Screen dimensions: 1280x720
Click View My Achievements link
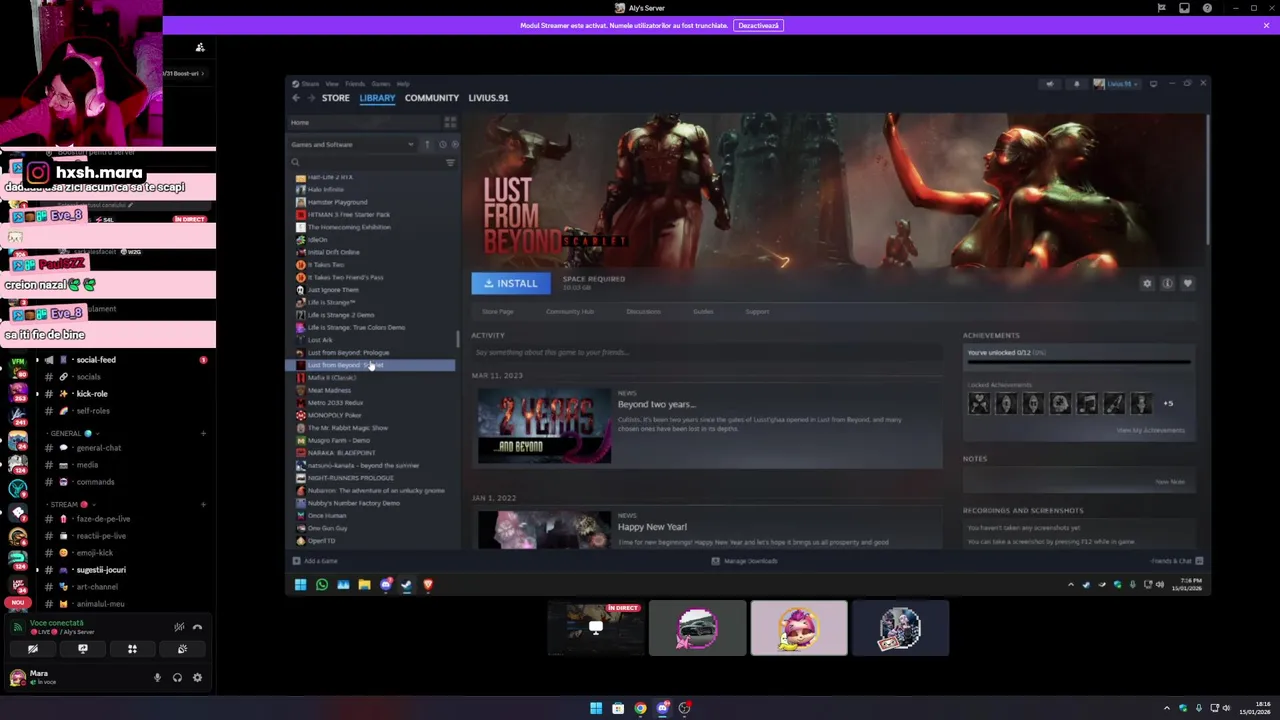click(1150, 430)
